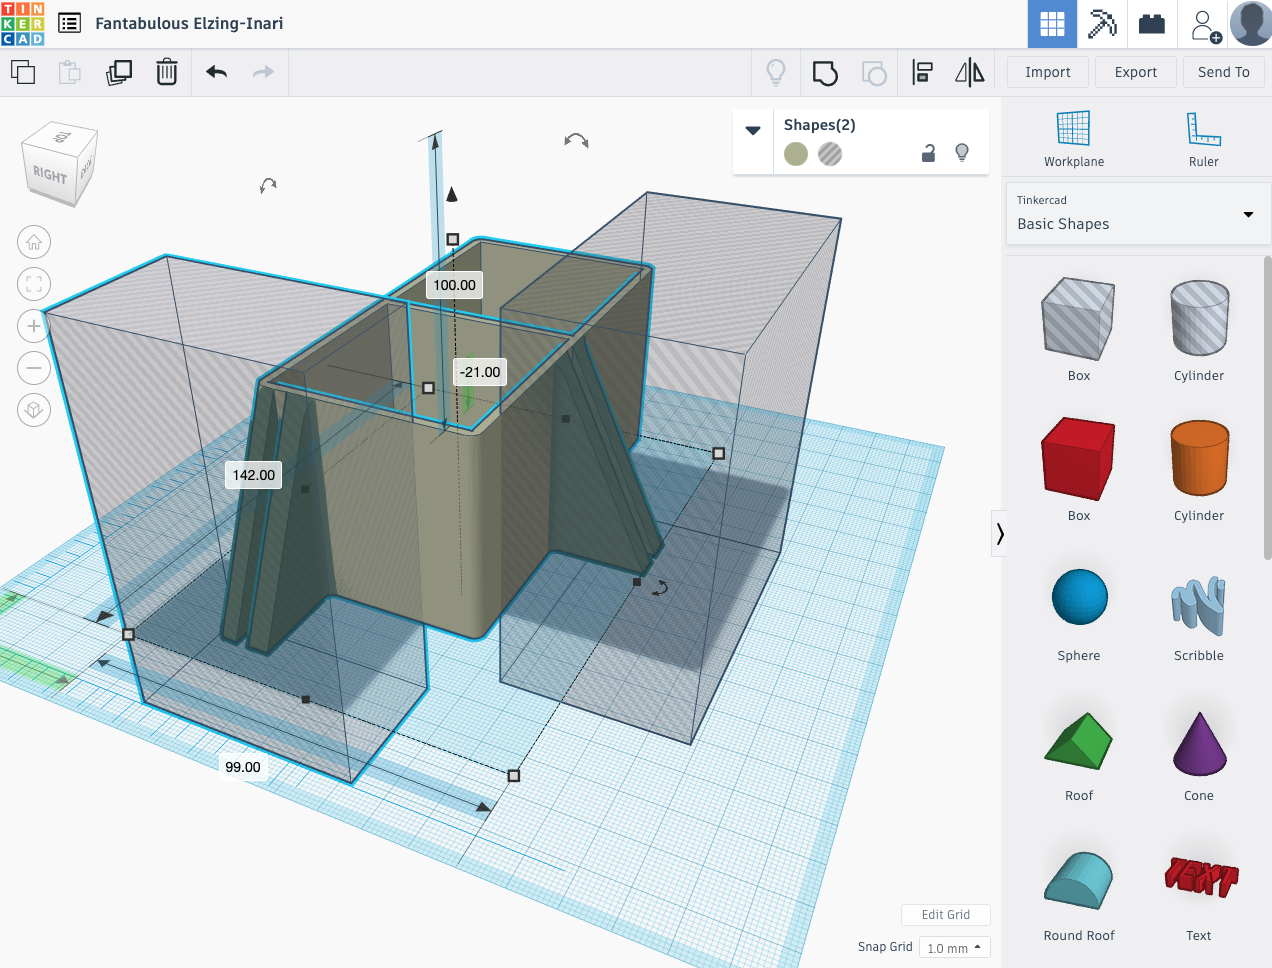Click the Import button
The height and width of the screenshot is (968, 1272).
click(x=1047, y=72)
